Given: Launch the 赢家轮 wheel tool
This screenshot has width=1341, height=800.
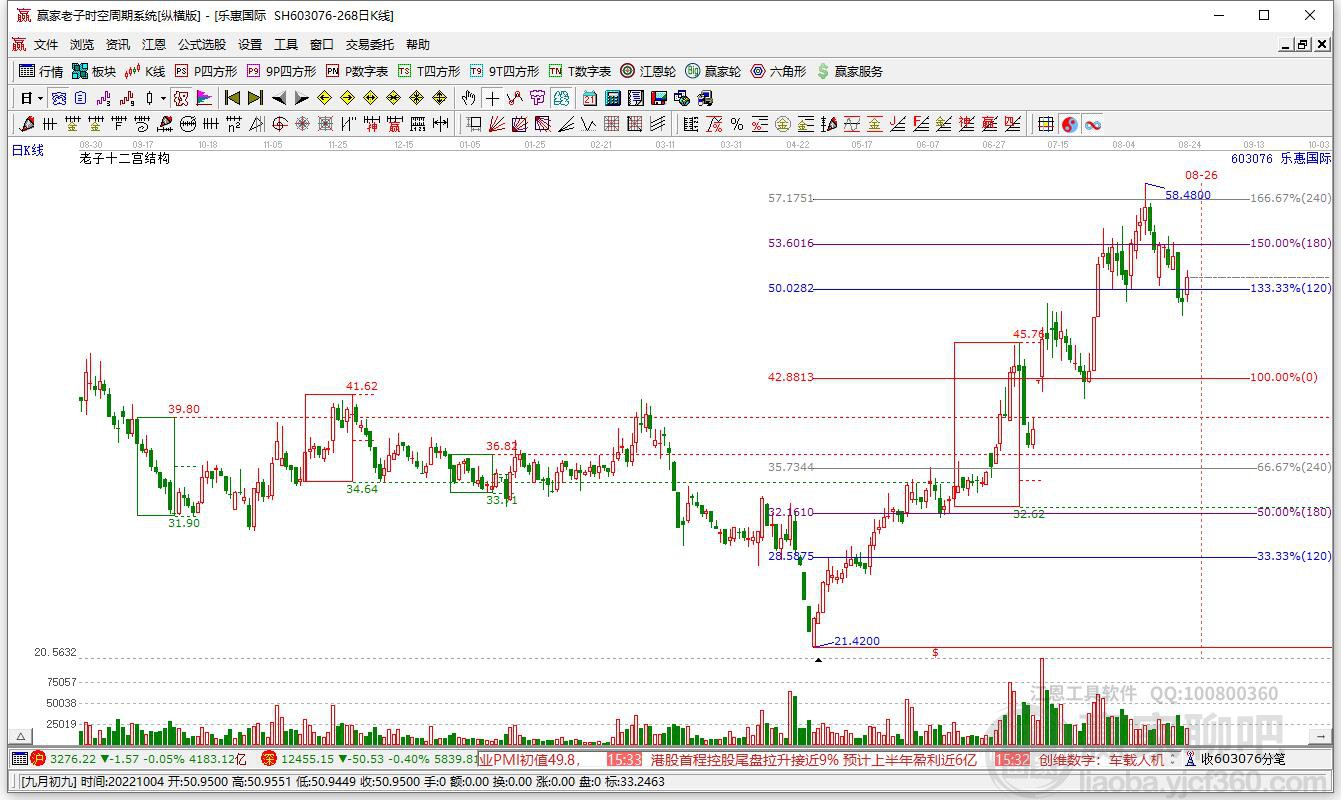Looking at the screenshot, I should tap(713, 71).
